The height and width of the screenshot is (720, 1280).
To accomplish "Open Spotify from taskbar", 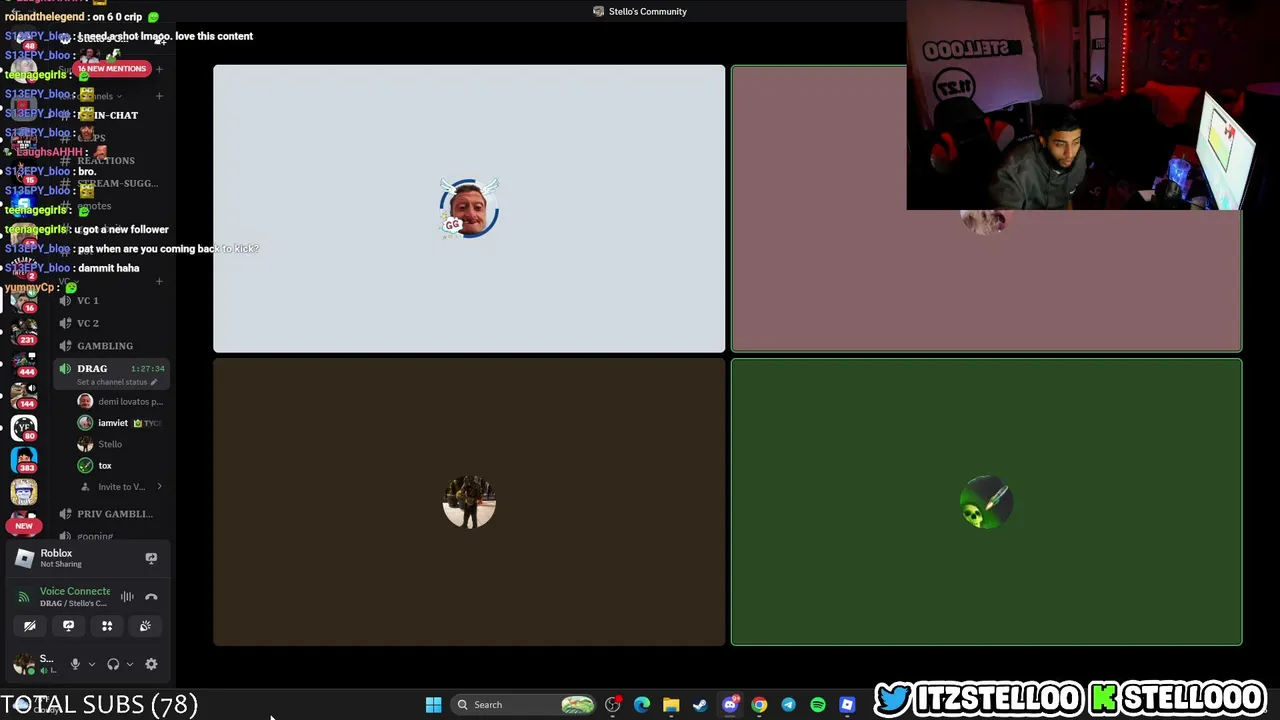I will pyautogui.click(x=818, y=705).
